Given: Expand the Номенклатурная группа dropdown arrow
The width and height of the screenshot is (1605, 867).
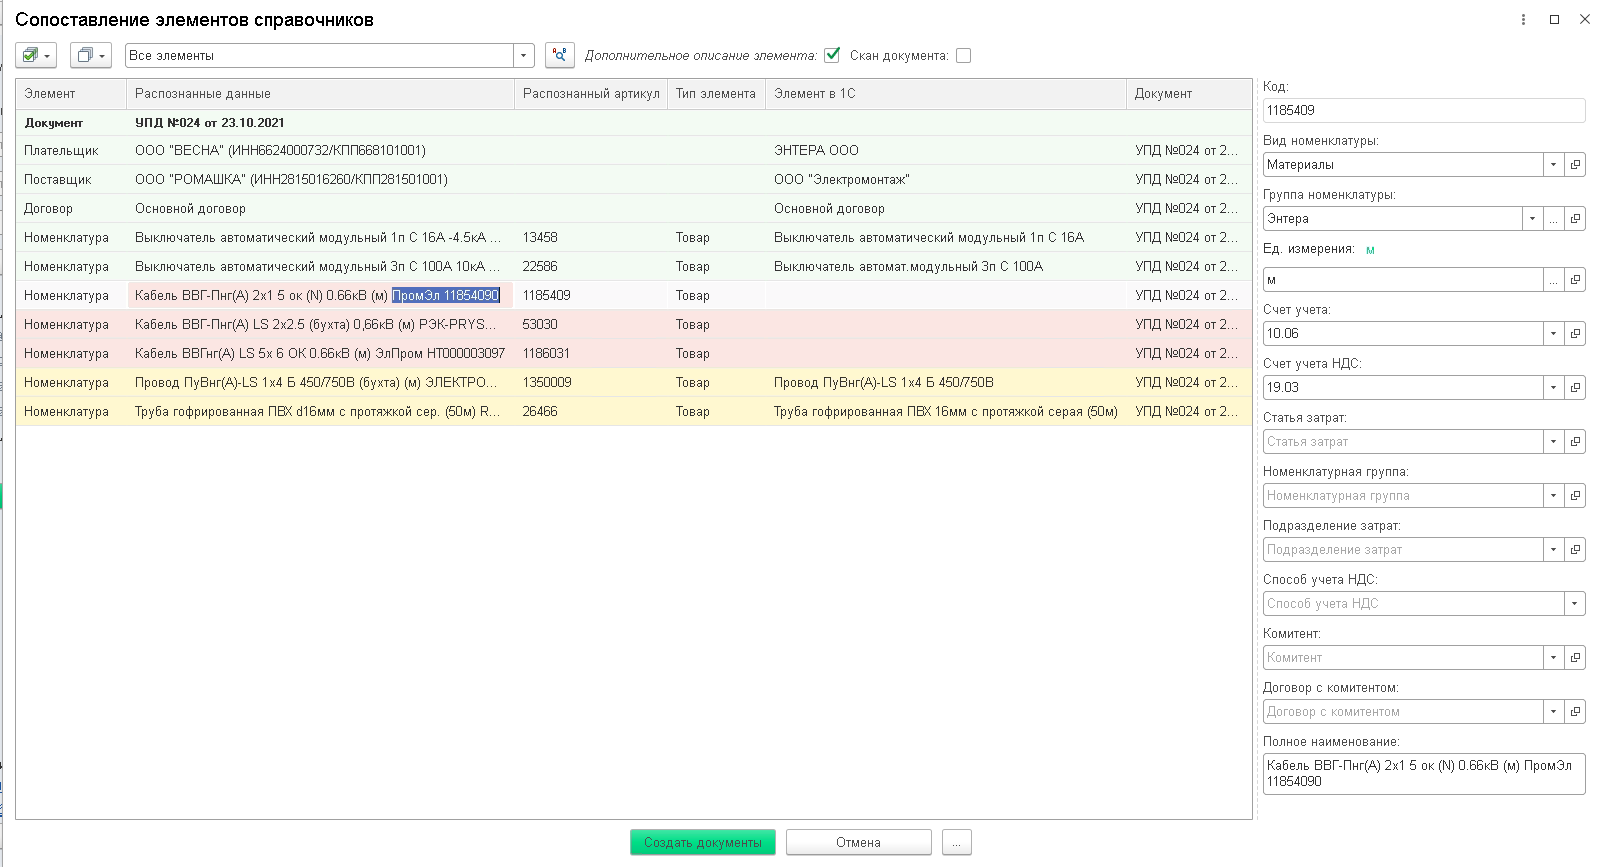Looking at the screenshot, I should coord(1553,495).
